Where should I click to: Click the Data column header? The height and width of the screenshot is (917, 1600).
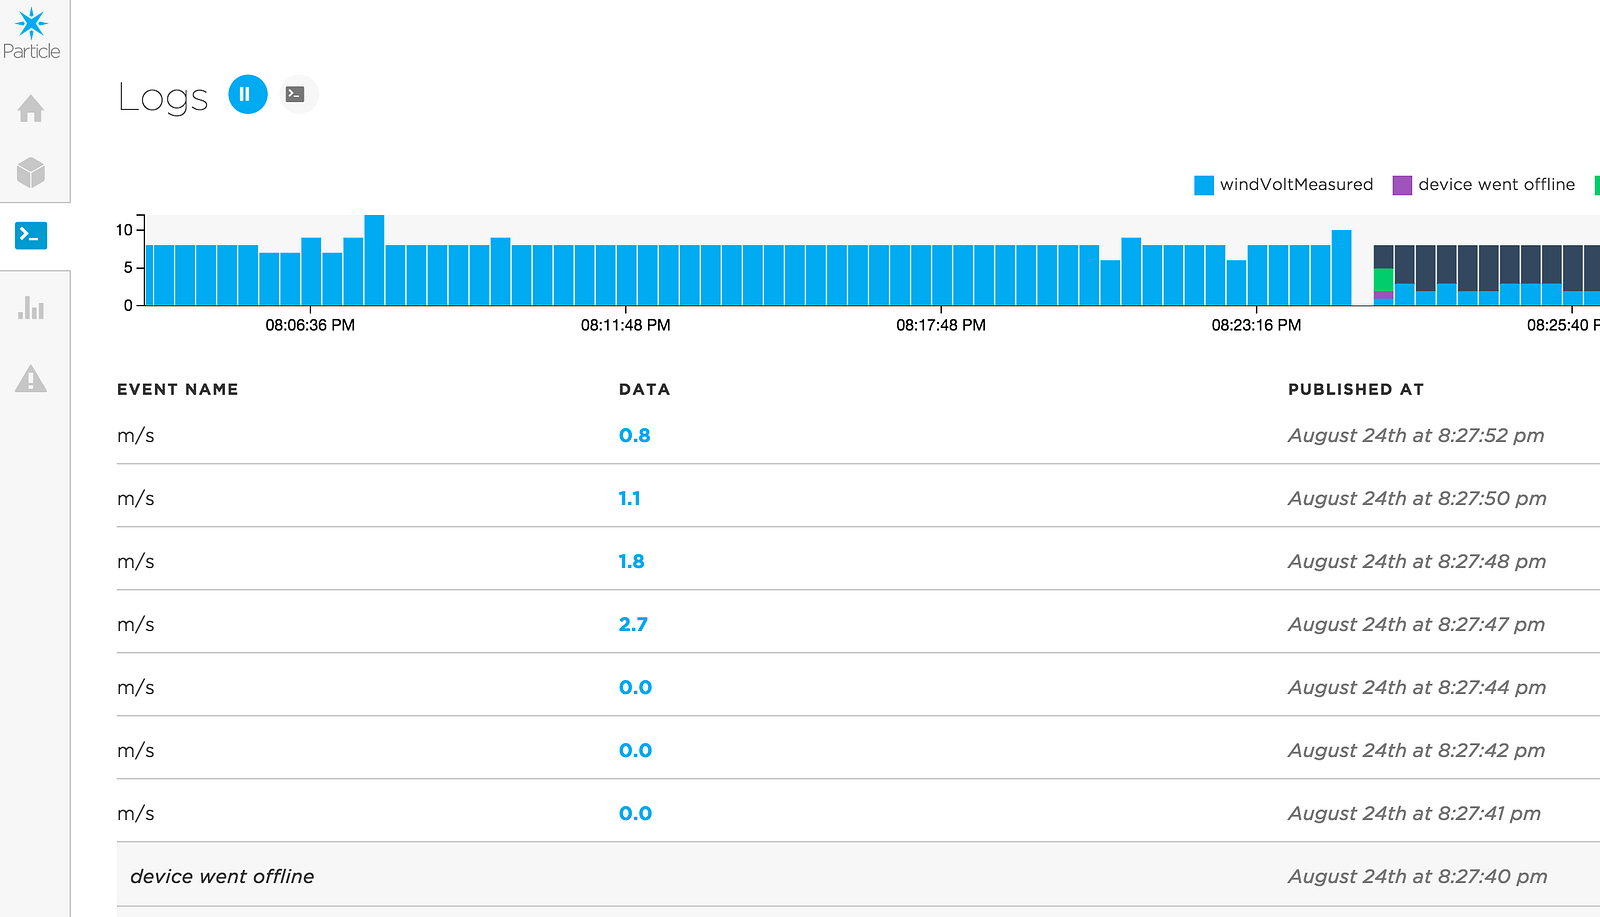644,389
